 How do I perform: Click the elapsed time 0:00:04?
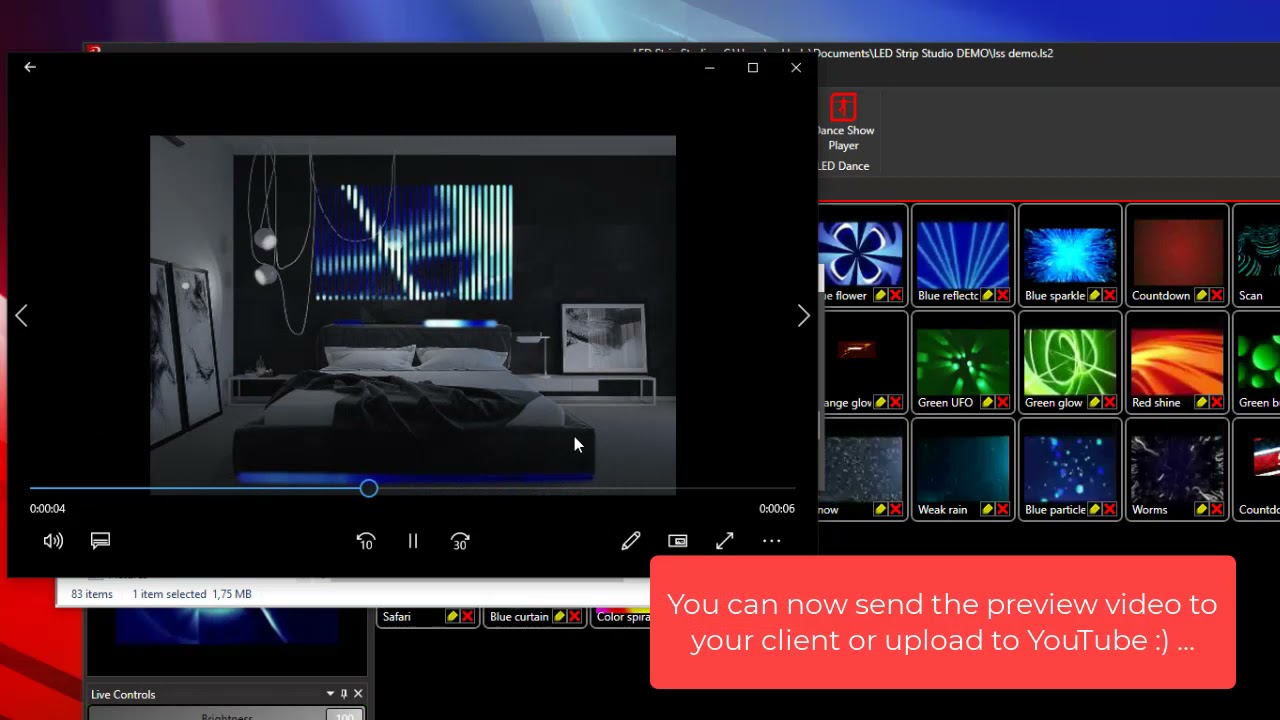point(47,509)
